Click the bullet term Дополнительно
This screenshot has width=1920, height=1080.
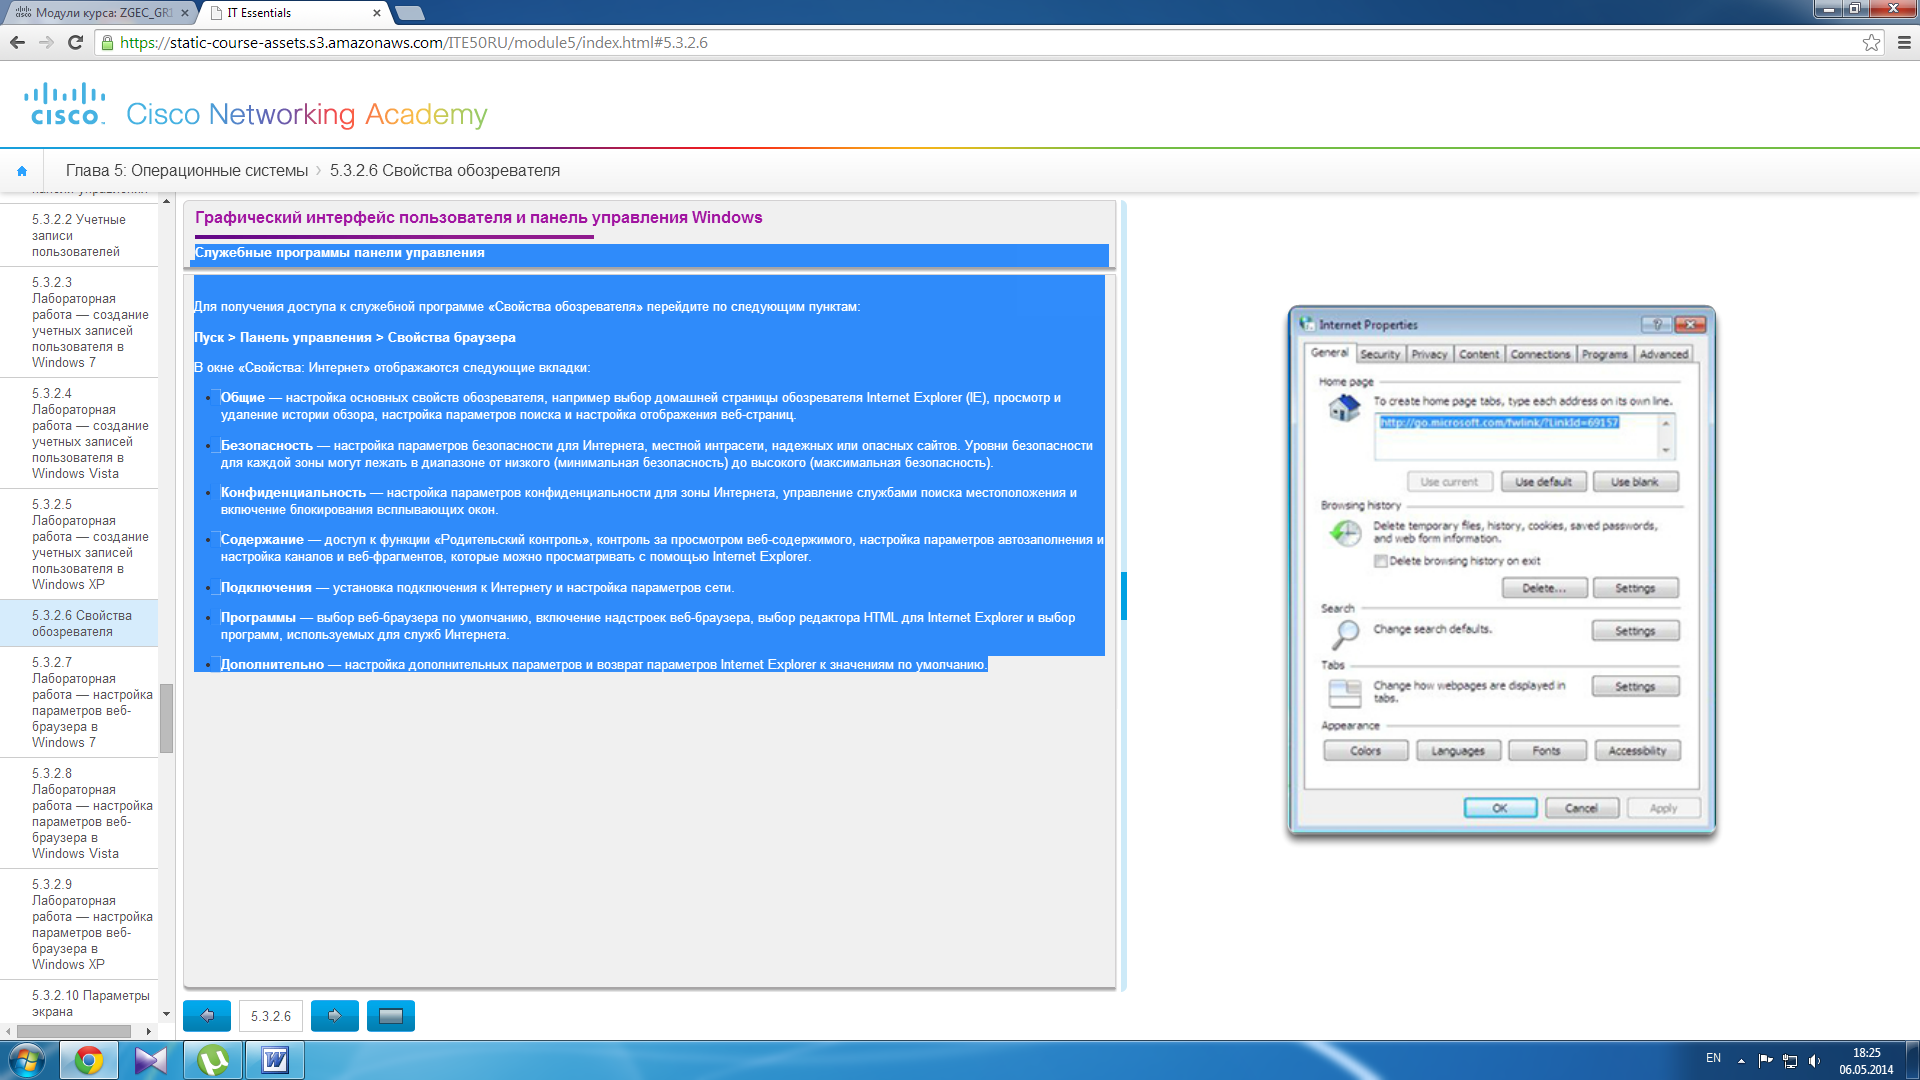[272, 665]
